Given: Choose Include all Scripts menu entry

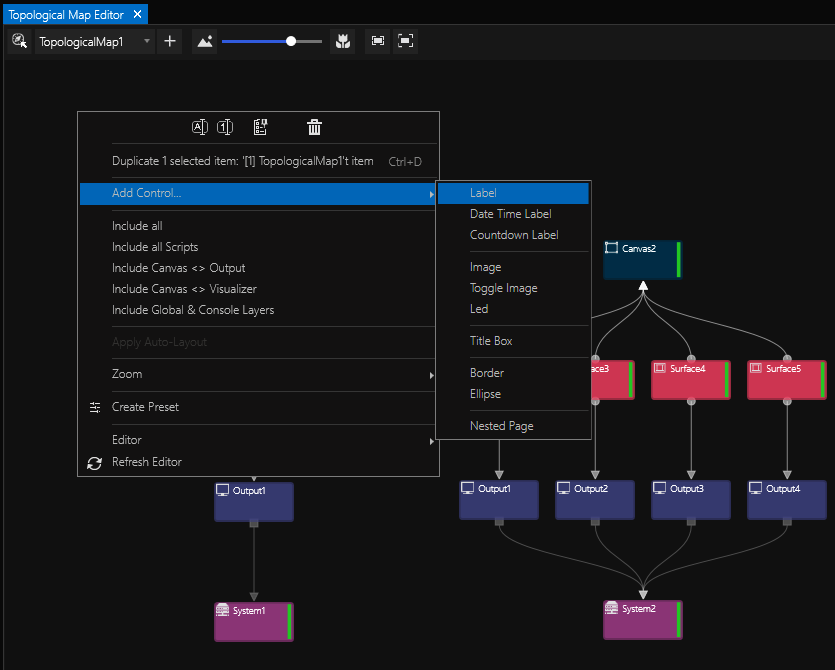Looking at the screenshot, I should pos(155,247).
